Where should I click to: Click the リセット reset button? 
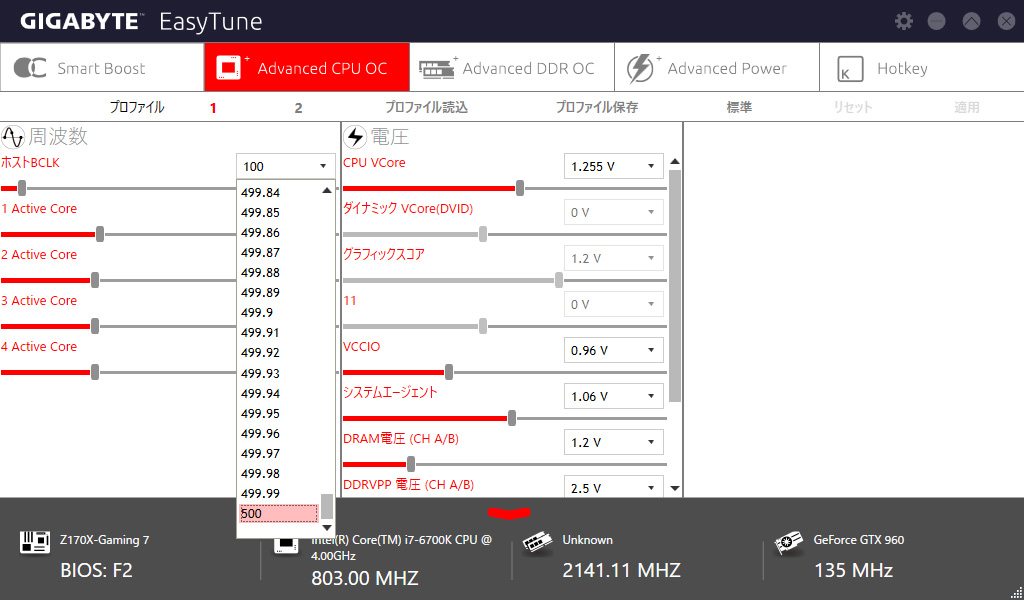coord(853,108)
